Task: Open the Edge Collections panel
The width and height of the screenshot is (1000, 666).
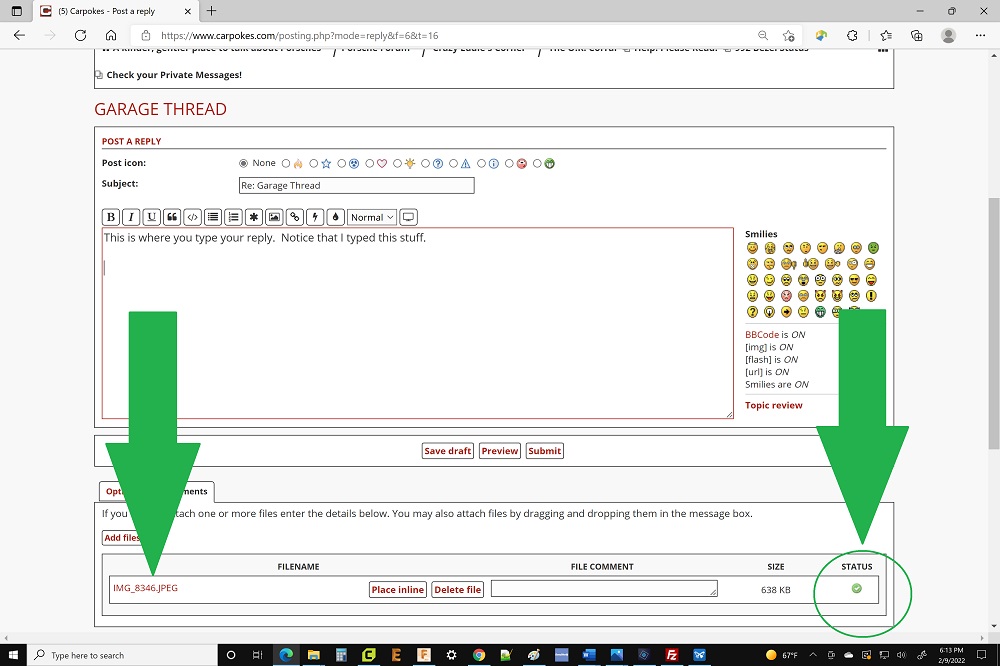Action: 917,35
